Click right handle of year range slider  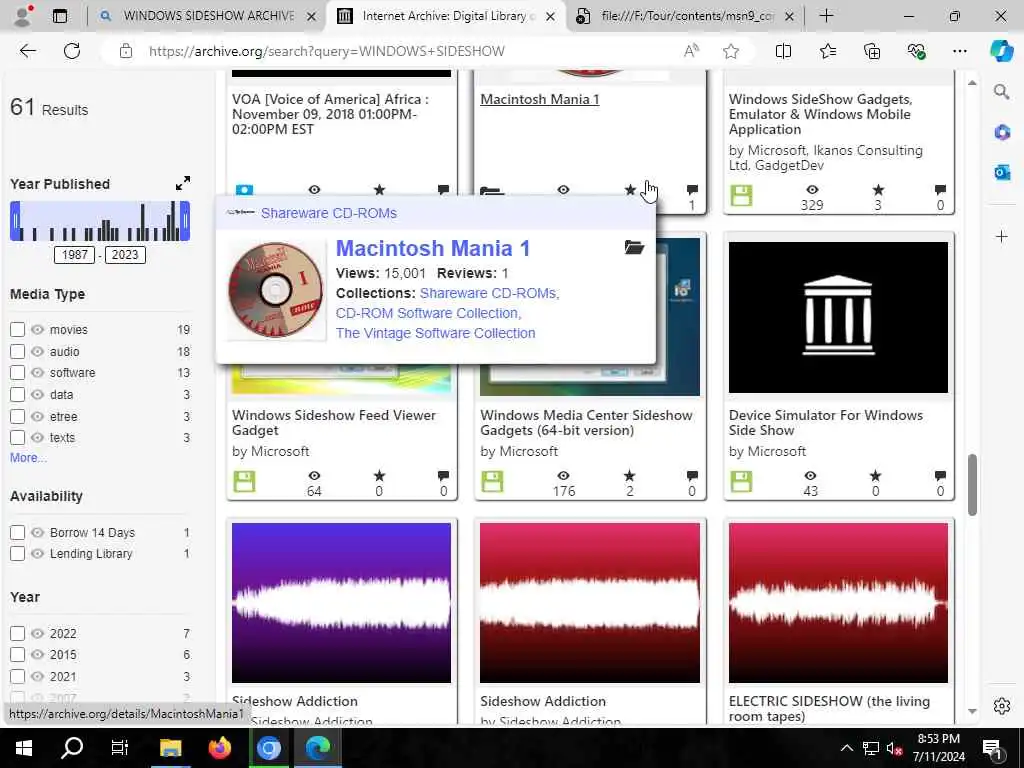pos(185,221)
